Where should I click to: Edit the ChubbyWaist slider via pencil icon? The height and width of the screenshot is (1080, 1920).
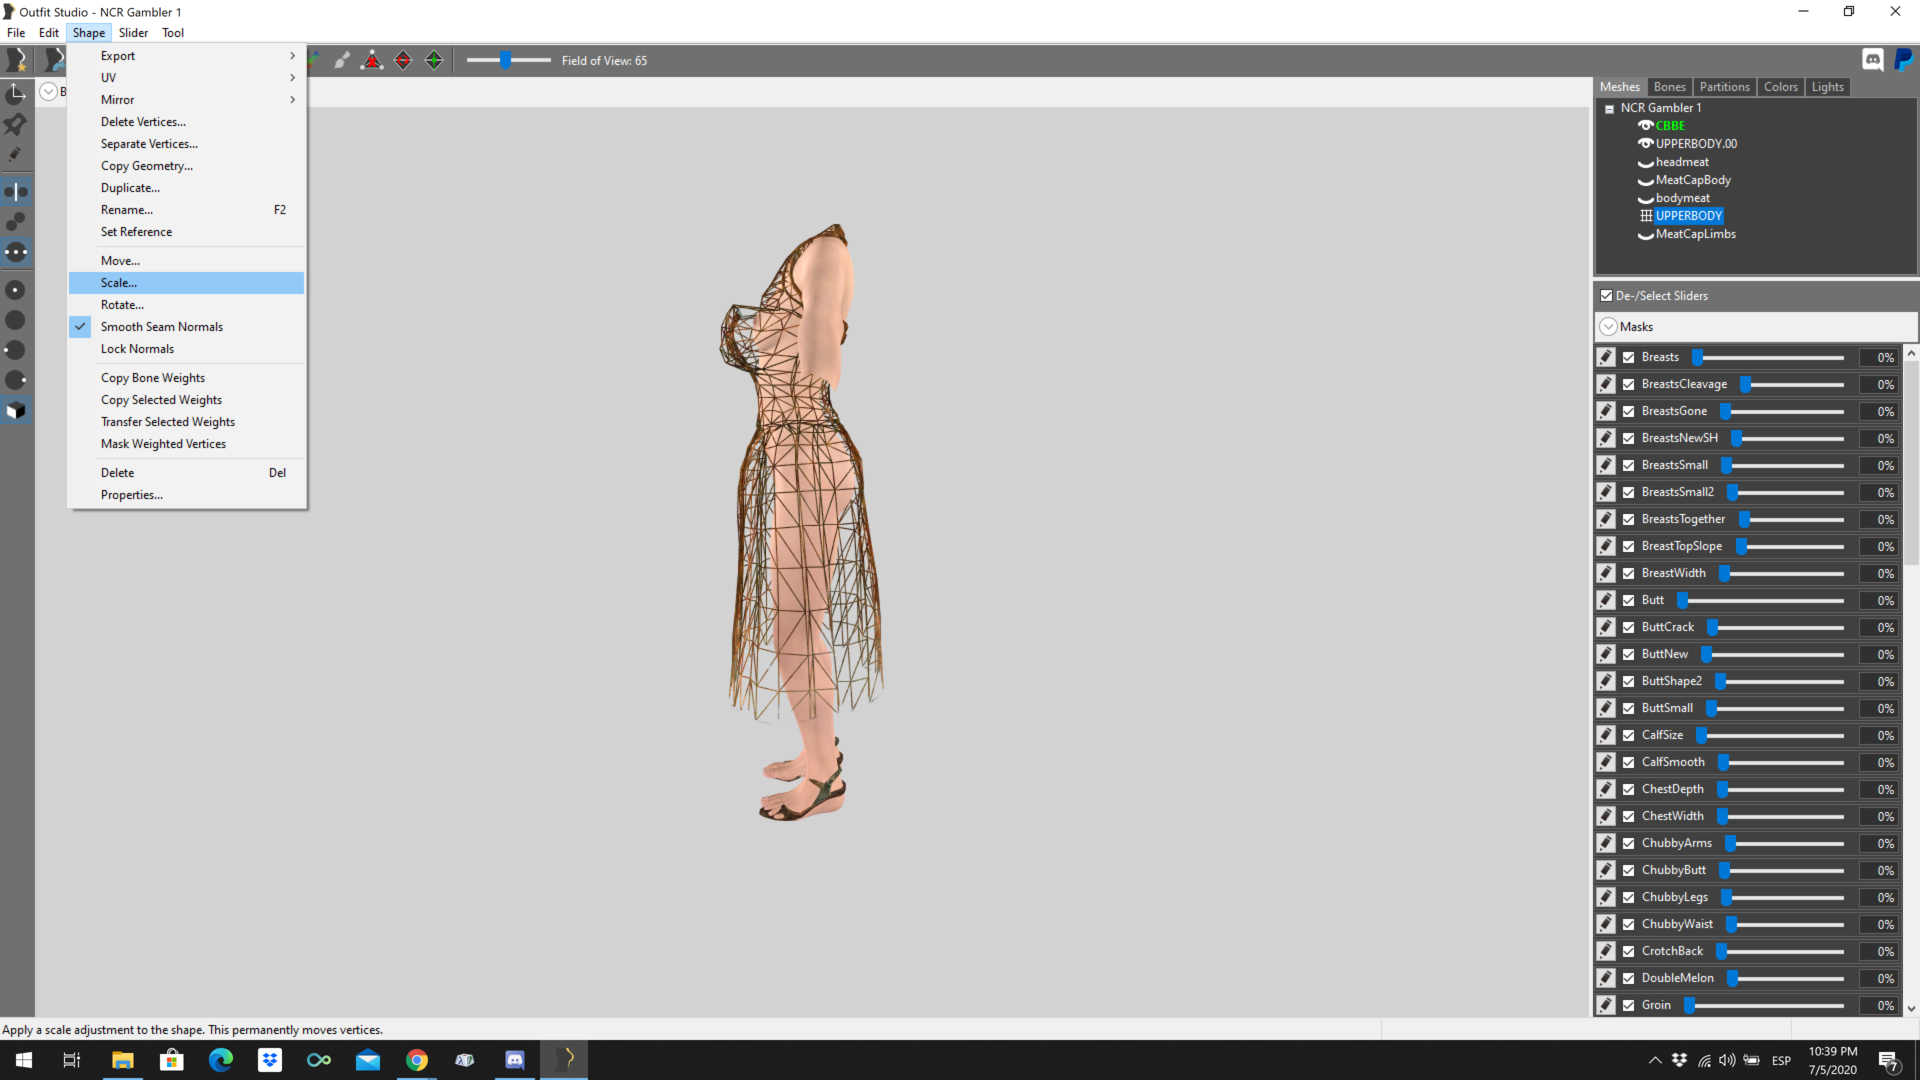(1606, 924)
